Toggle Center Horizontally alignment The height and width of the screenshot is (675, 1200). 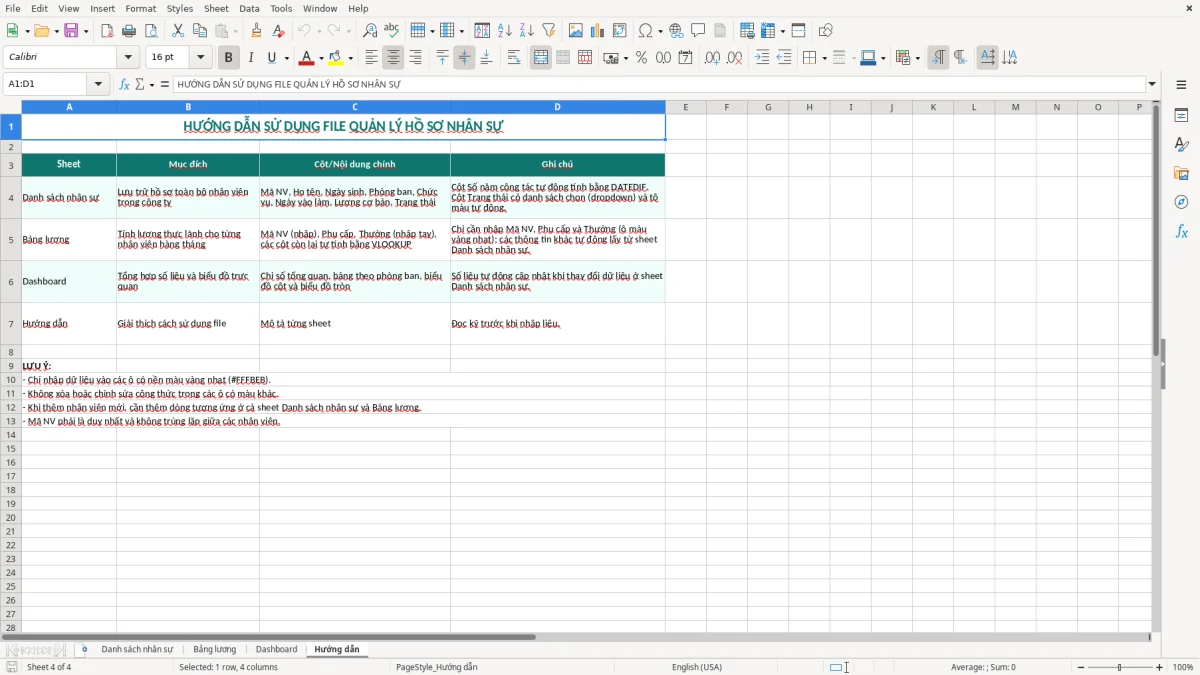click(x=393, y=58)
